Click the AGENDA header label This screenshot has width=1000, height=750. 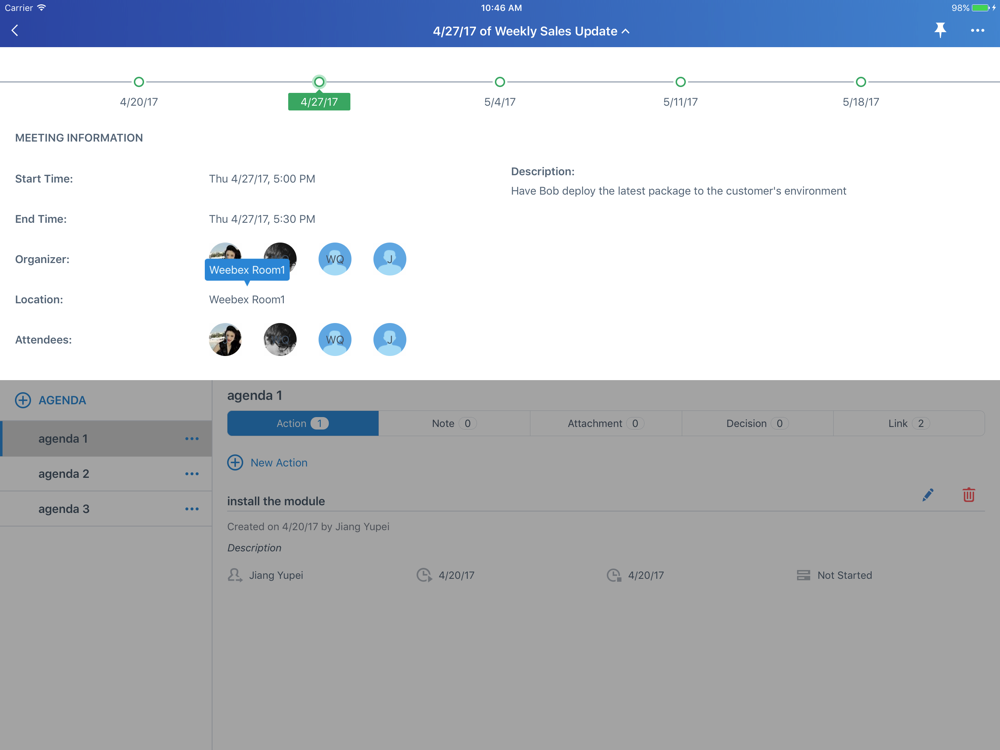click(62, 401)
